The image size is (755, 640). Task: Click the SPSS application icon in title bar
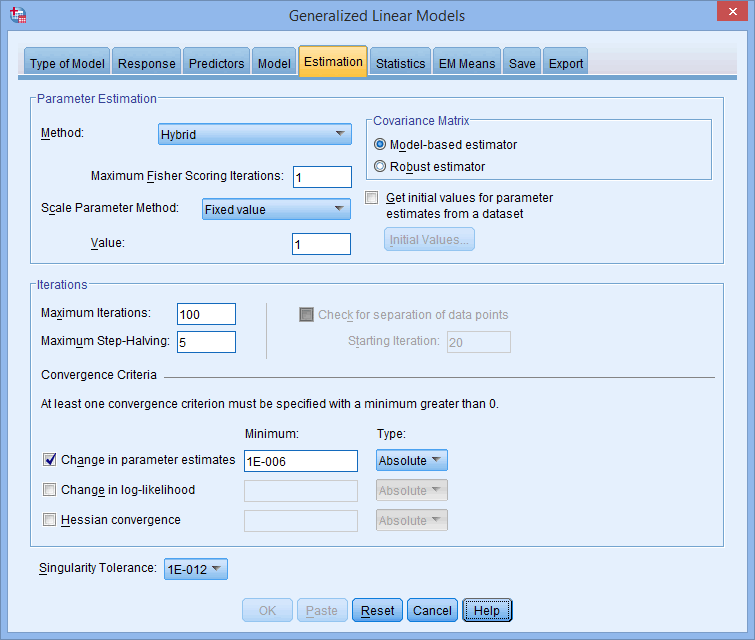(x=18, y=14)
